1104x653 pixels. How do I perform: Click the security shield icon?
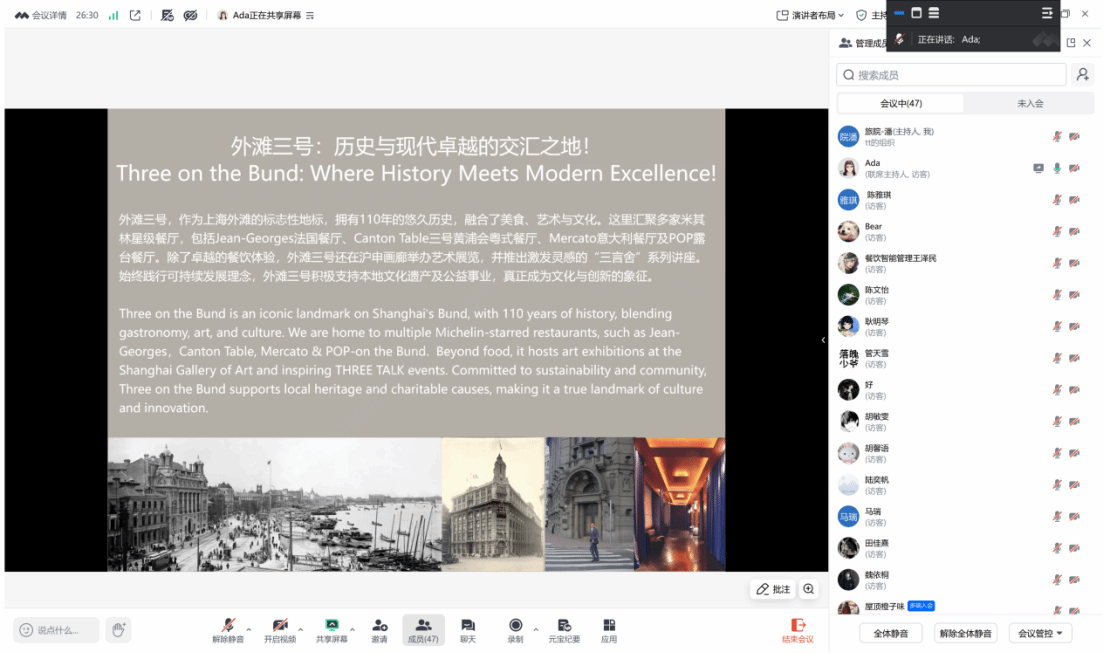(861, 15)
